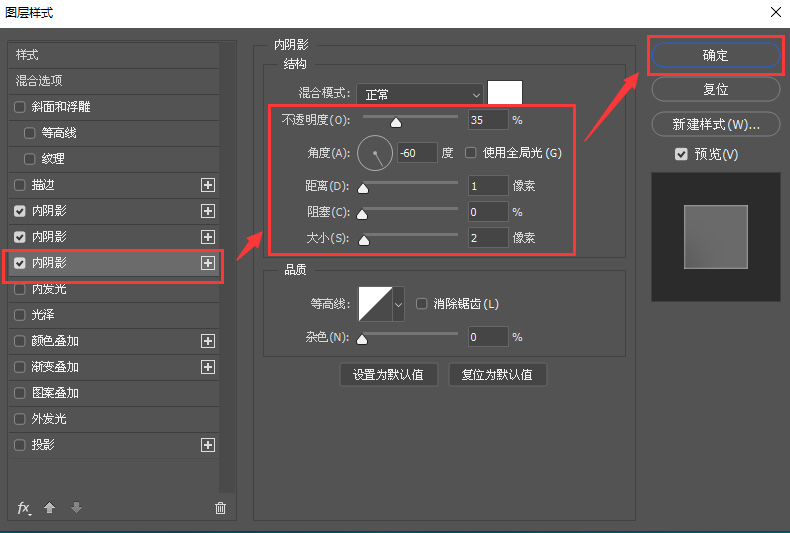
Task: Select the 渐变叠加 row label
Action: [x=55, y=367]
